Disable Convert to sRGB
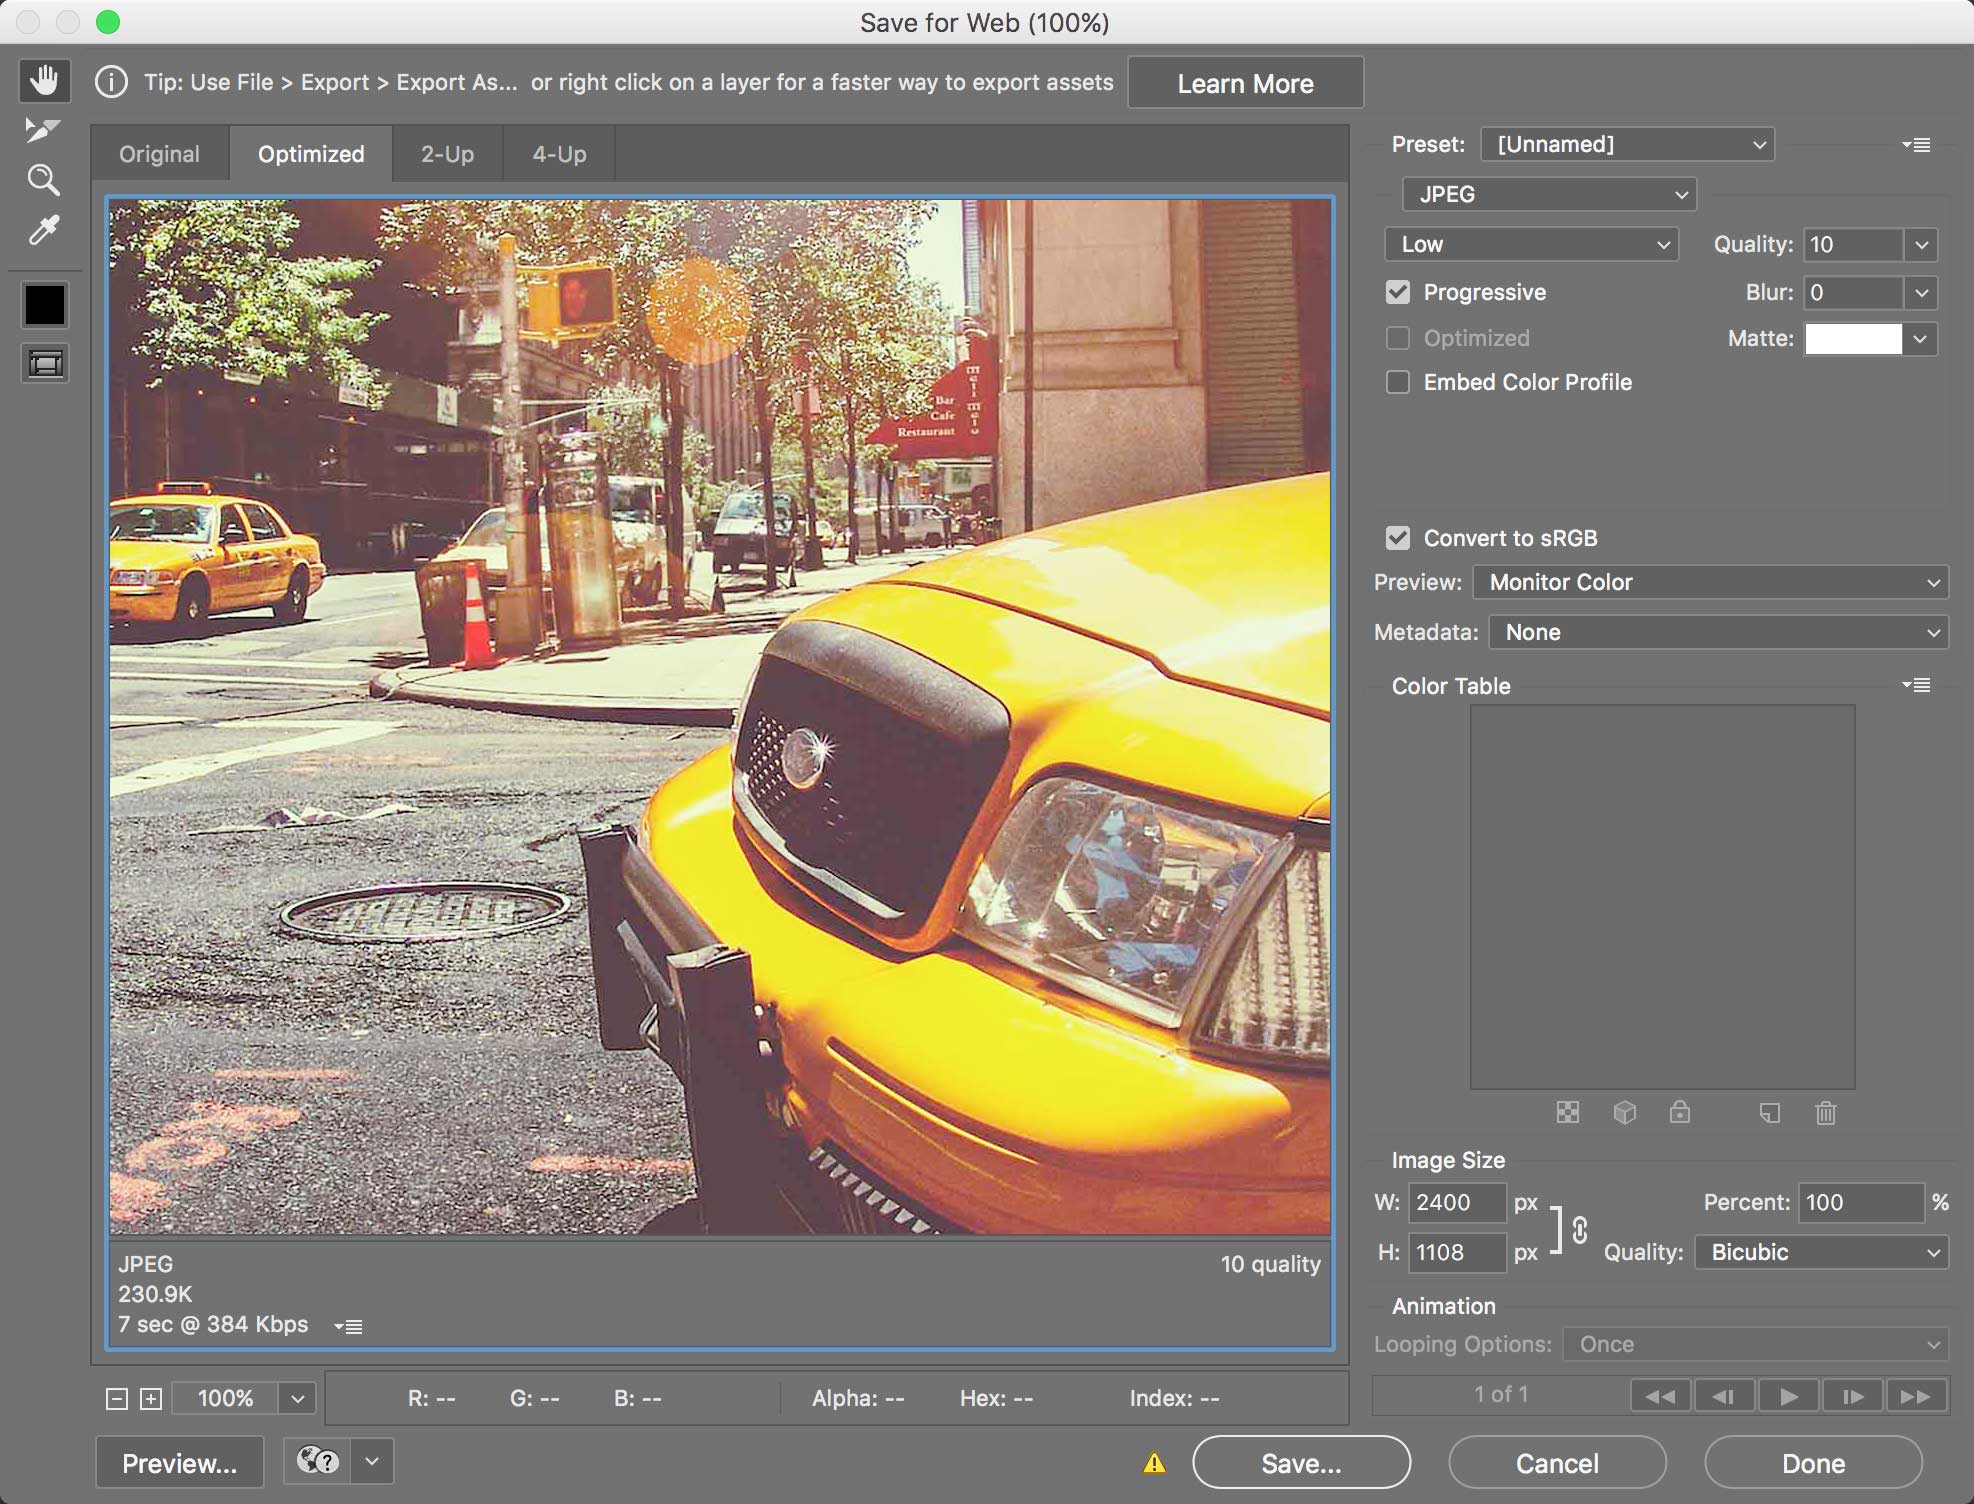Image resolution: width=1974 pixels, height=1504 pixels. 1398,538
